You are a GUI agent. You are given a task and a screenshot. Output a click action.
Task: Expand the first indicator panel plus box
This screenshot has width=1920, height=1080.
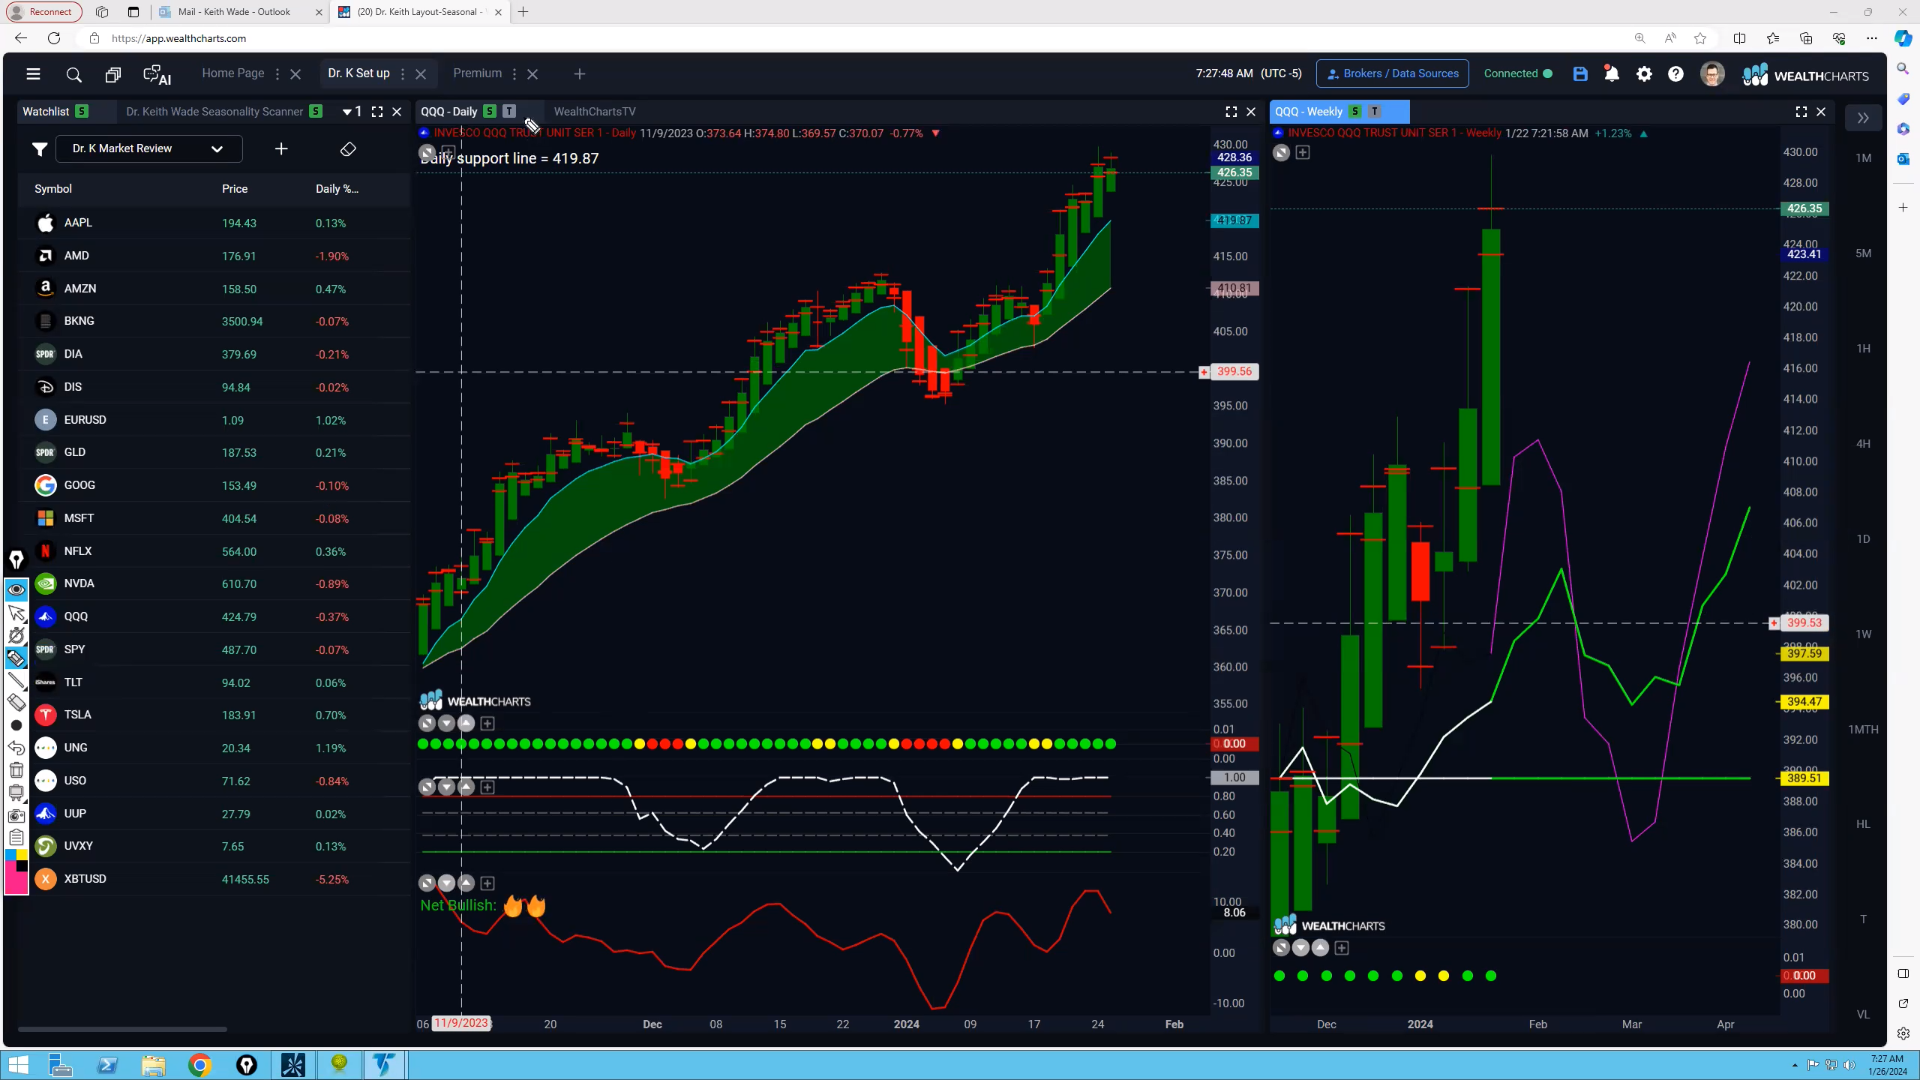pyautogui.click(x=487, y=724)
